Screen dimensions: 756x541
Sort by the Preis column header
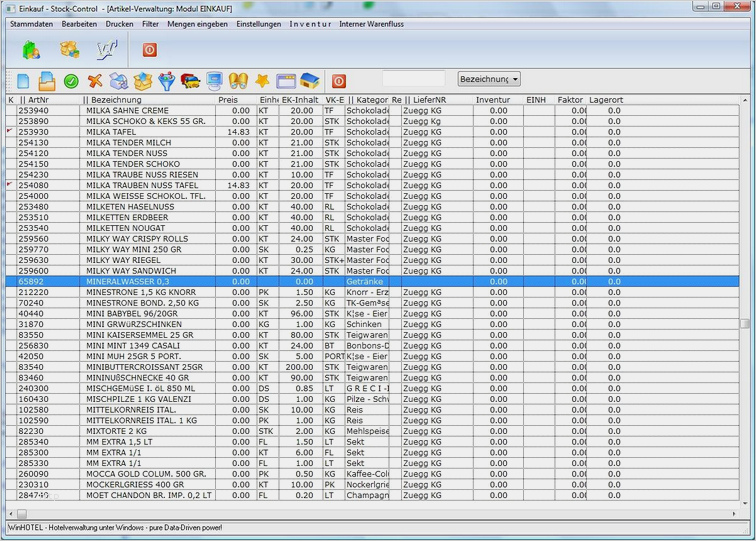(229, 100)
